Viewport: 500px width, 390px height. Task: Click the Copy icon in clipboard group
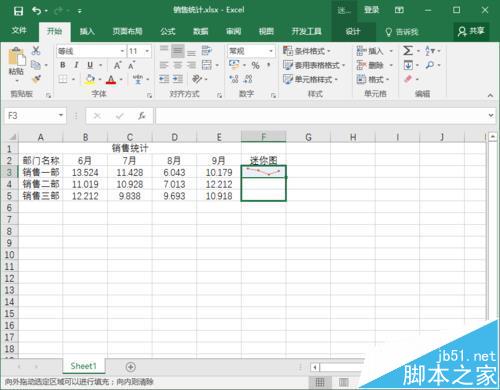36,65
